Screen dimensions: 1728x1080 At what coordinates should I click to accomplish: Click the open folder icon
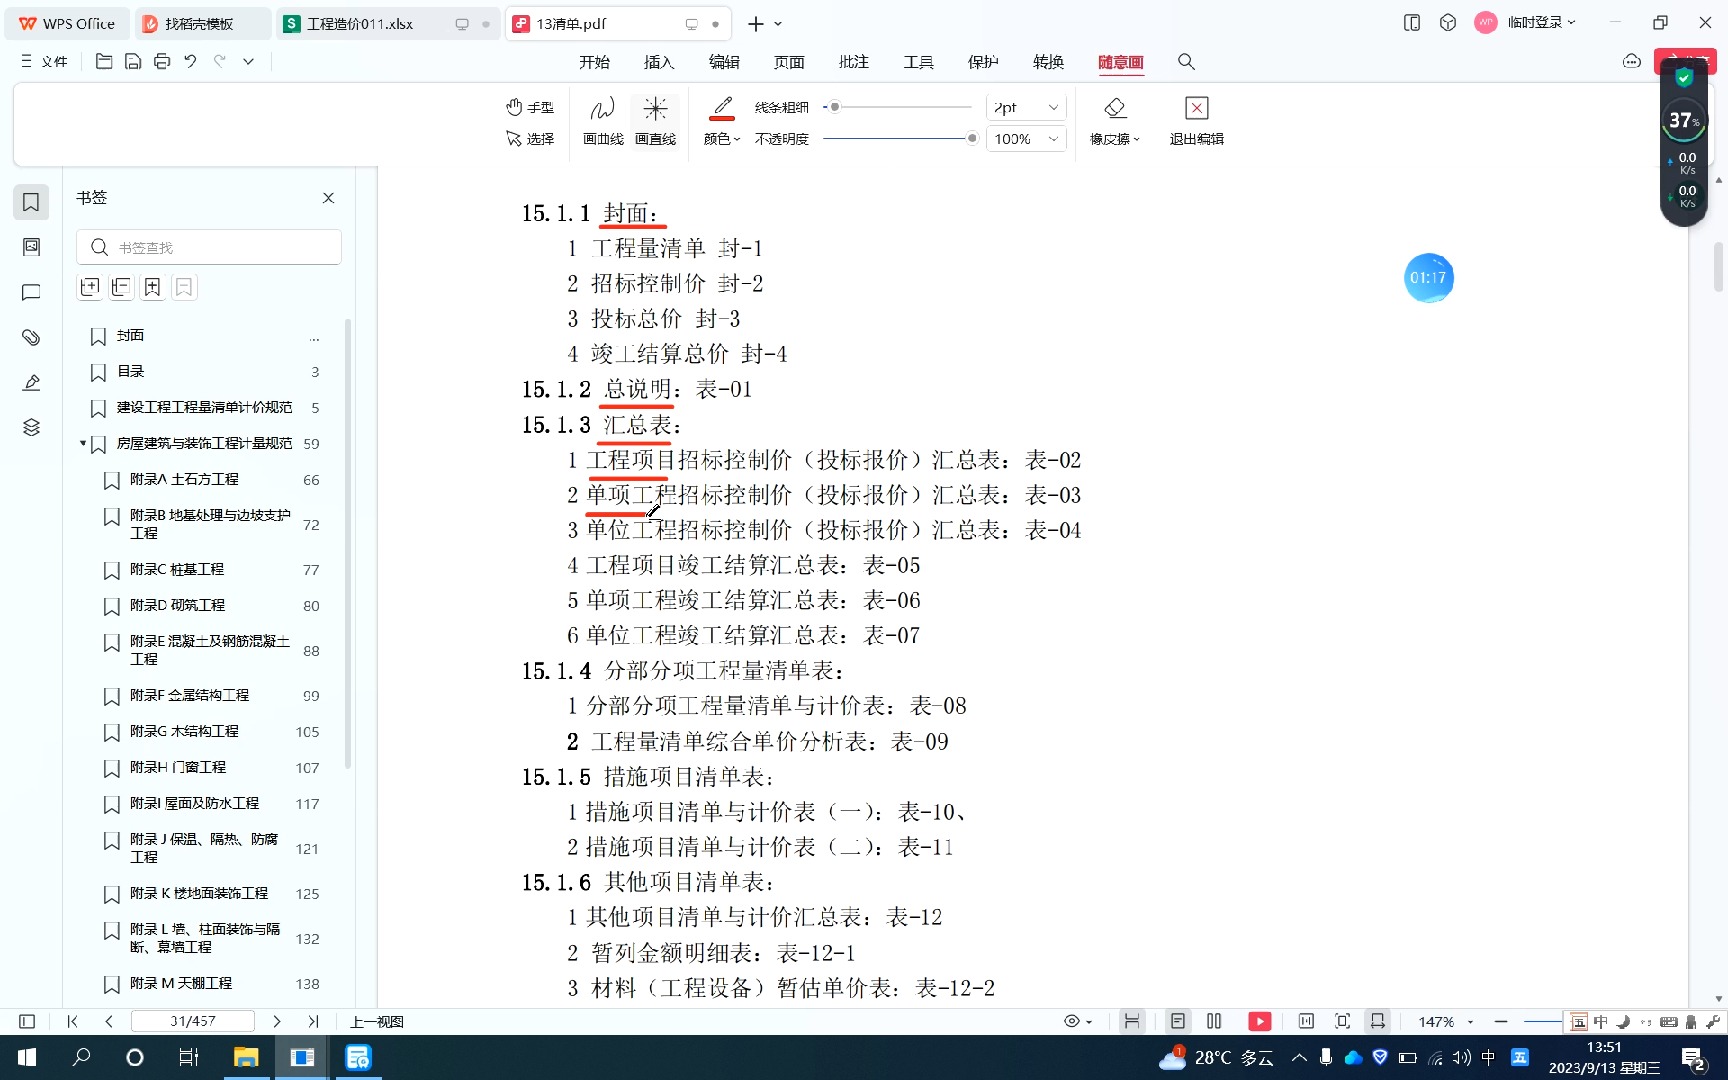click(x=104, y=62)
